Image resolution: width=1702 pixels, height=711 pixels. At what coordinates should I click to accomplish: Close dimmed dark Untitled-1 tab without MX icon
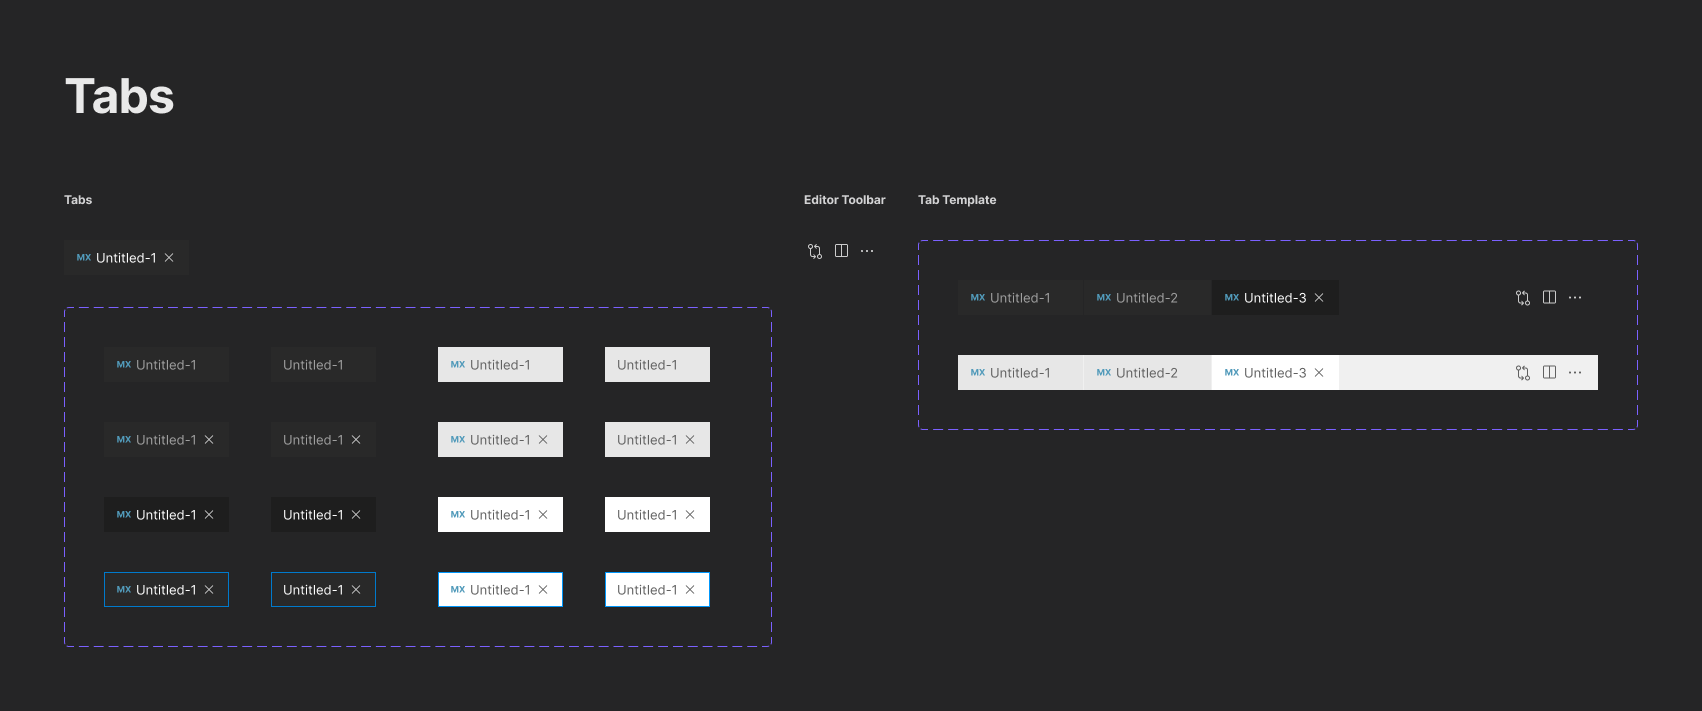[x=356, y=440]
